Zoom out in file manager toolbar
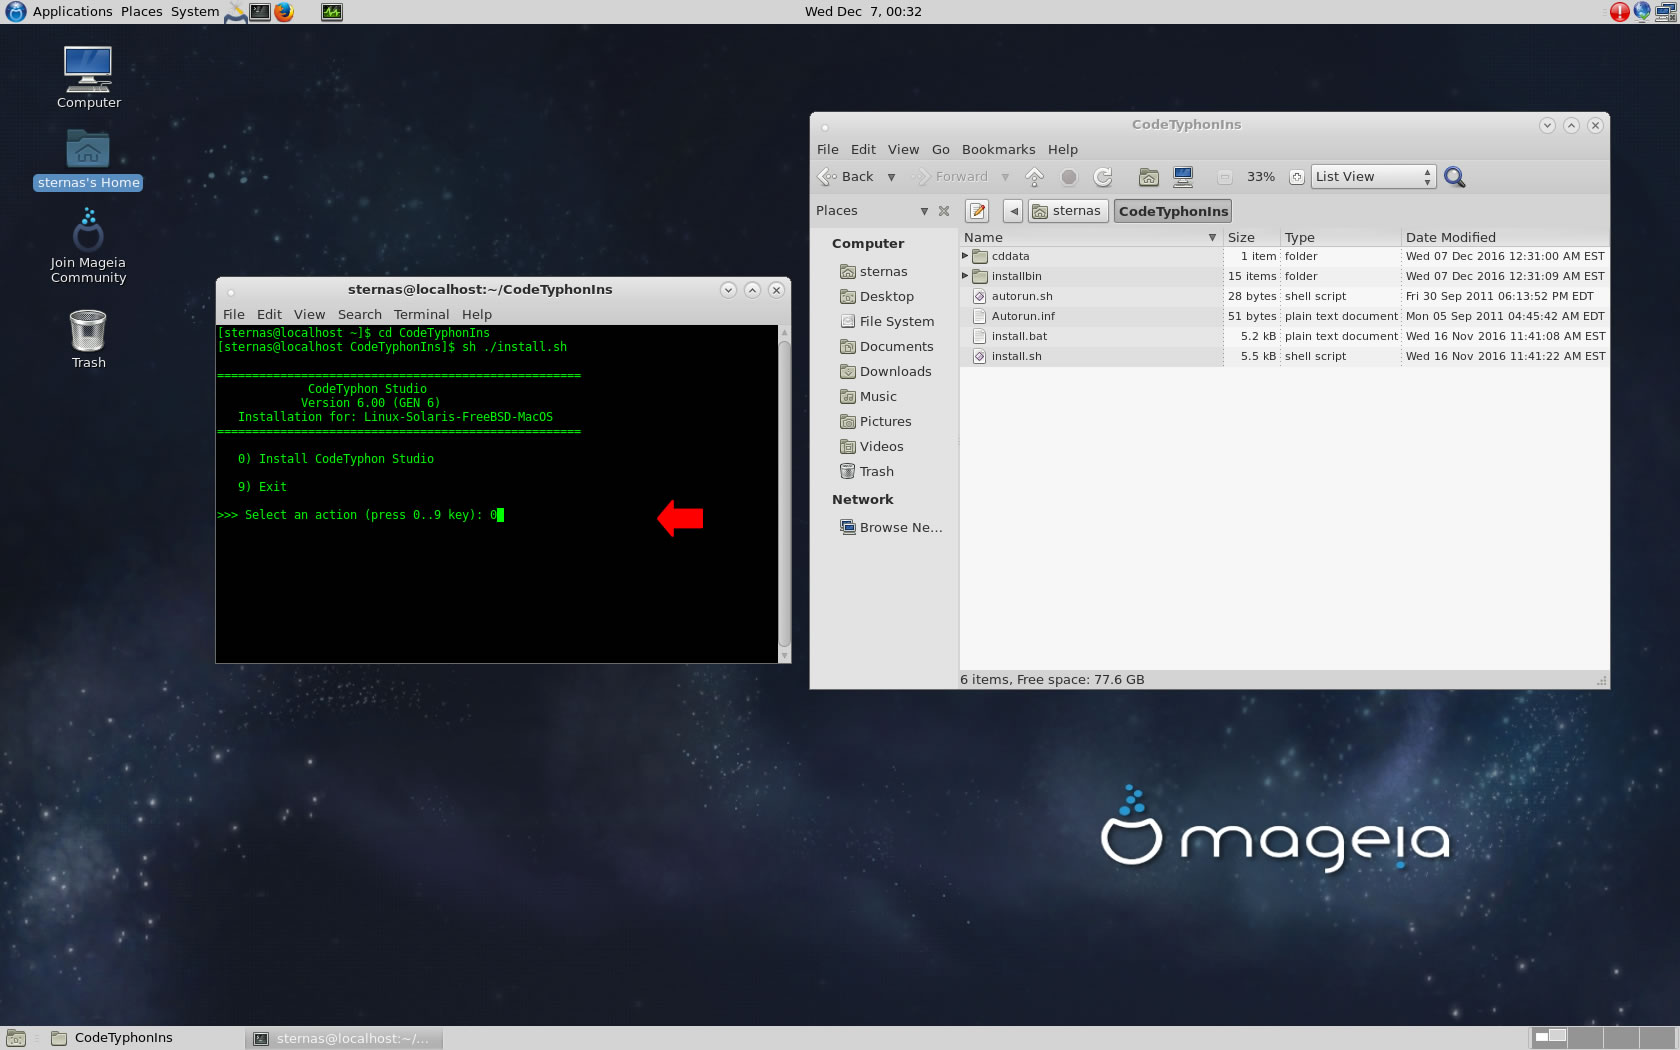This screenshot has width=1680, height=1050. point(1224,177)
